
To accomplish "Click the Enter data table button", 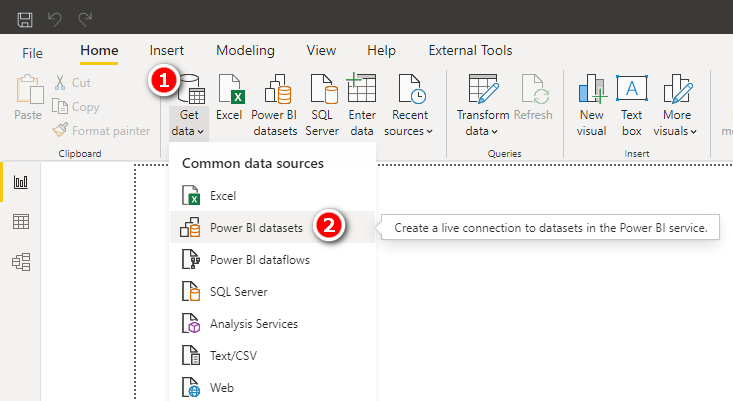I will pyautogui.click(x=362, y=106).
